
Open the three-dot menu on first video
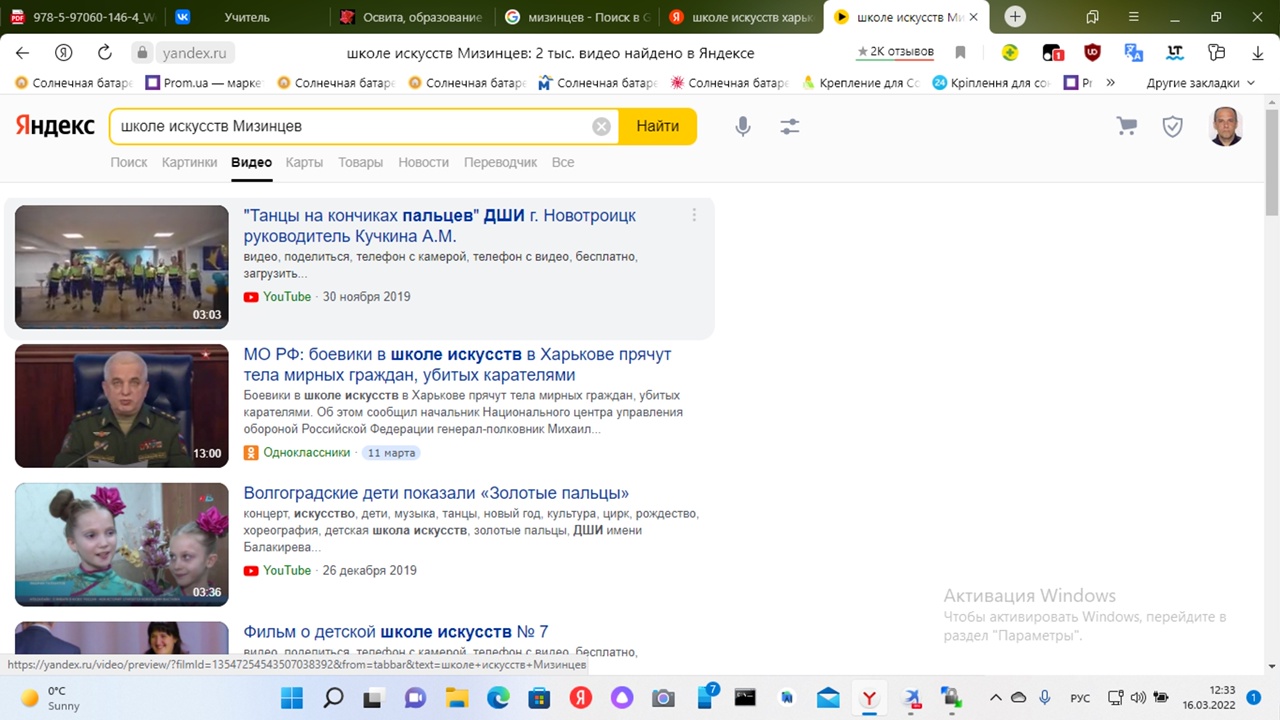click(x=694, y=215)
